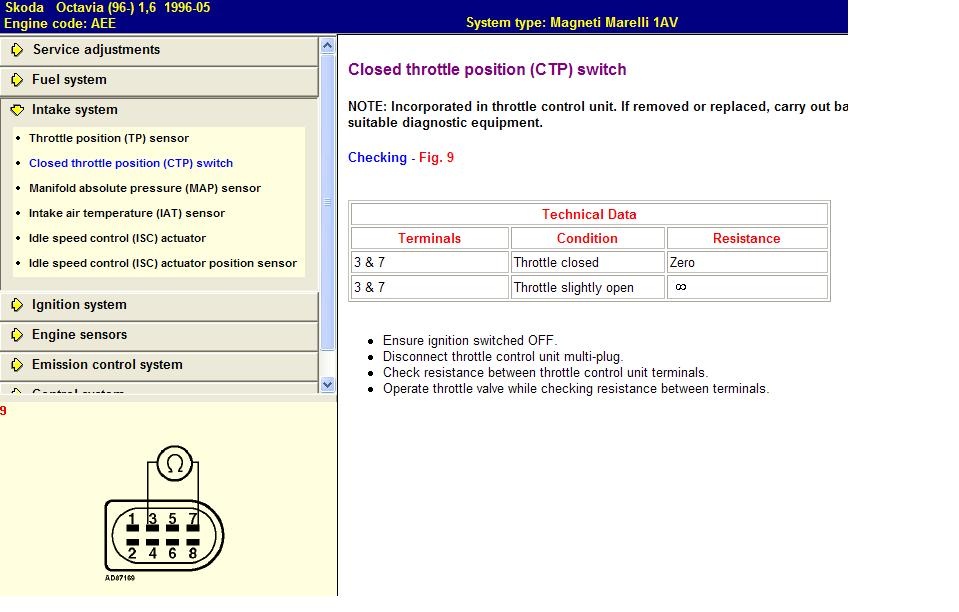
Task: Open Idle speed control (ISC) actuator
Action: 117,238
